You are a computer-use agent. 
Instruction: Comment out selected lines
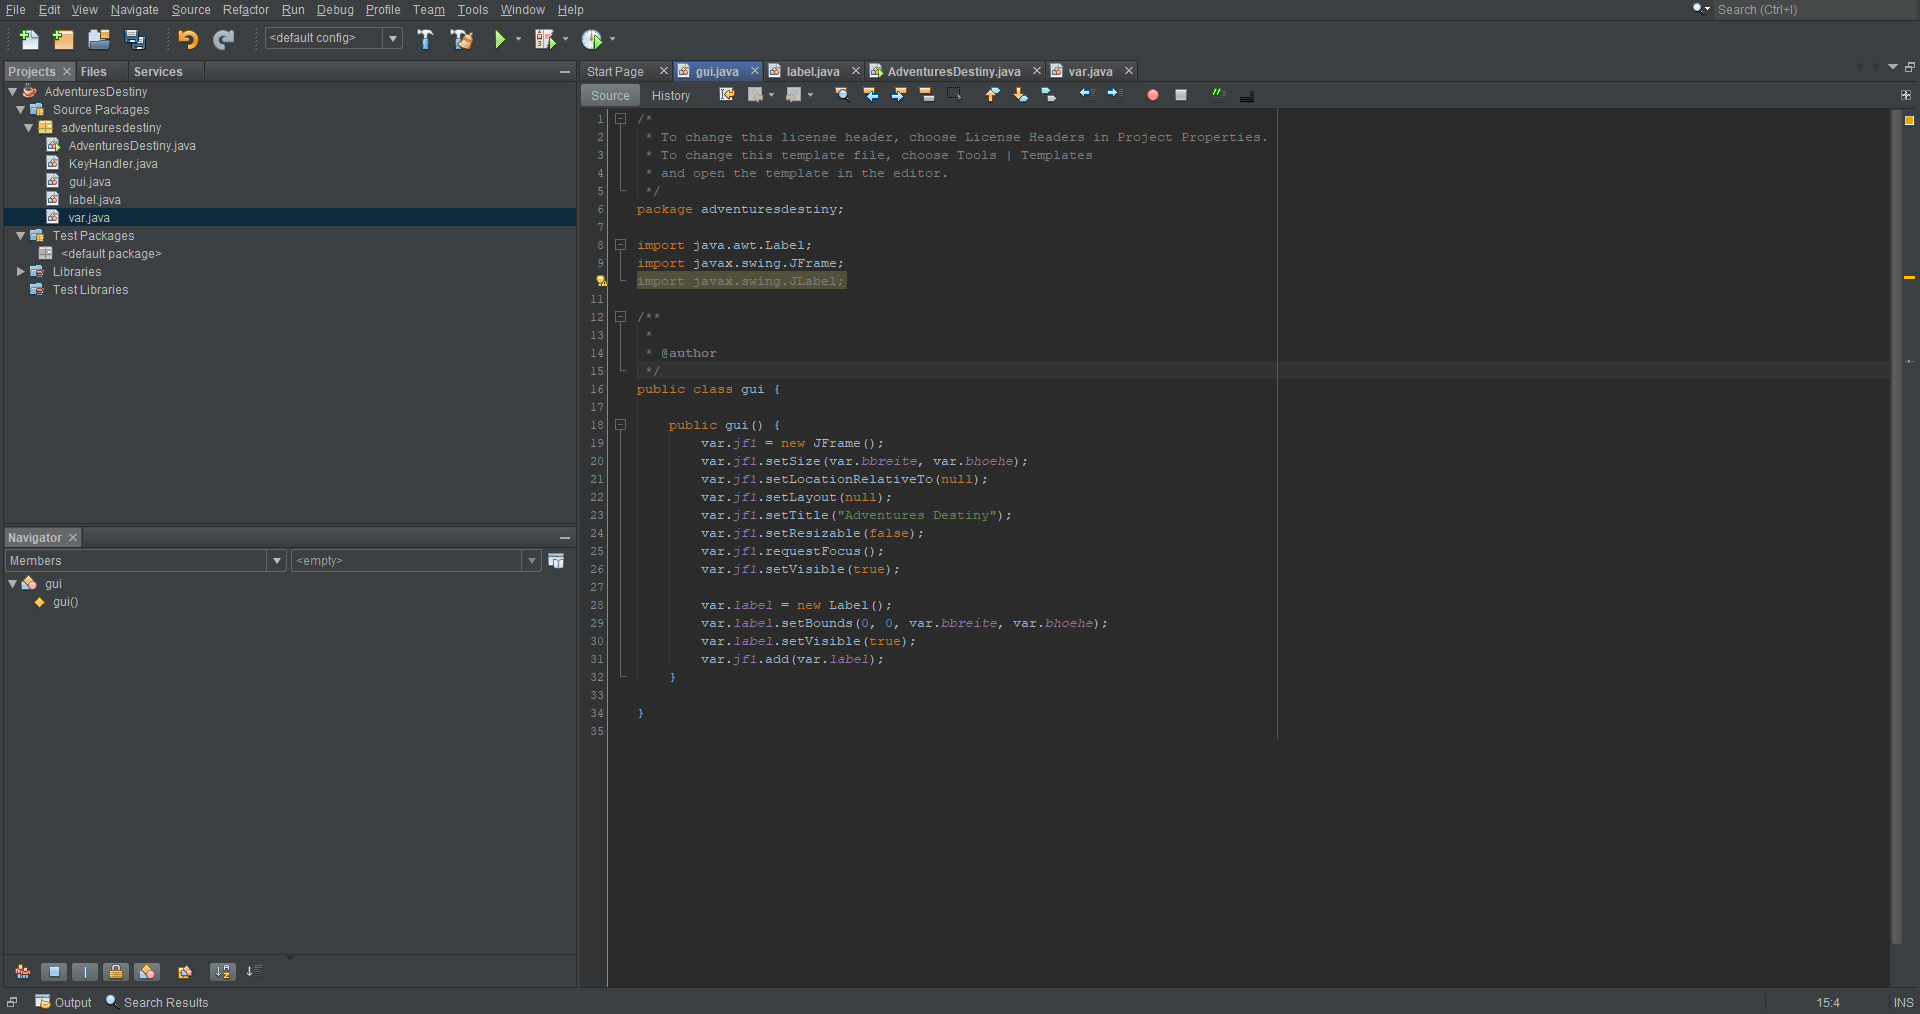tap(1218, 94)
